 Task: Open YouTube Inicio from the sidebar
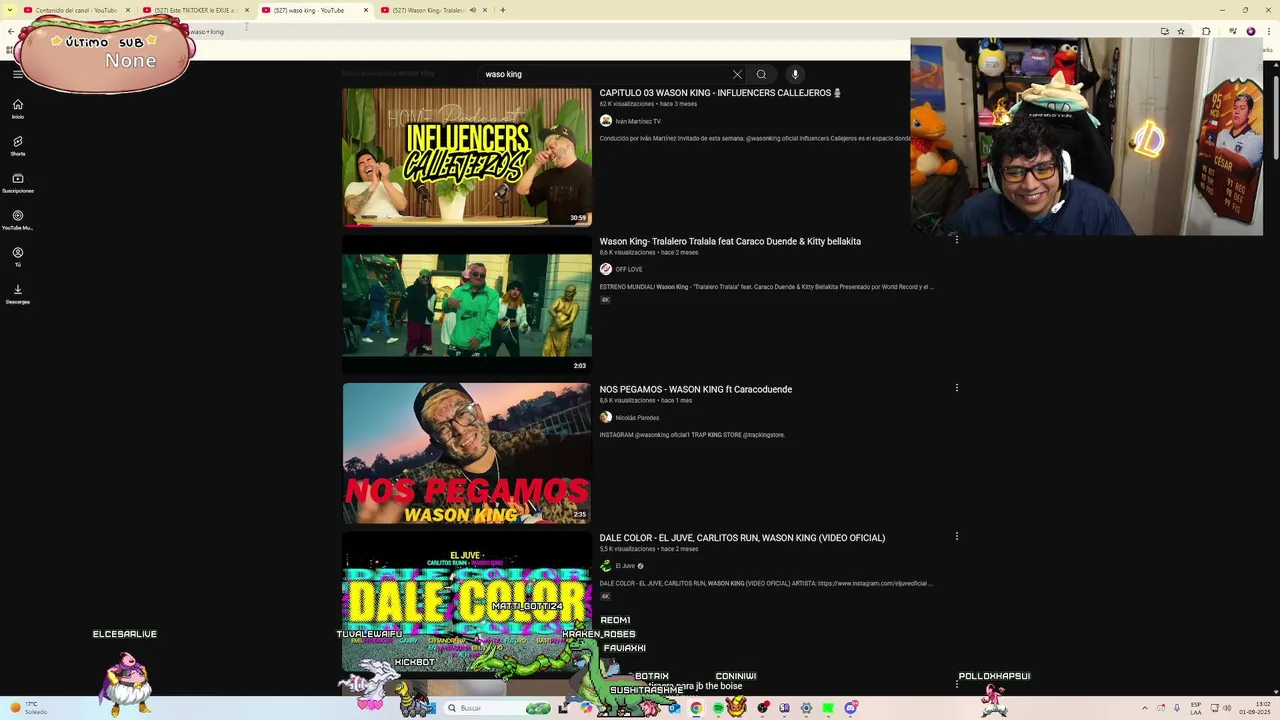click(x=17, y=109)
